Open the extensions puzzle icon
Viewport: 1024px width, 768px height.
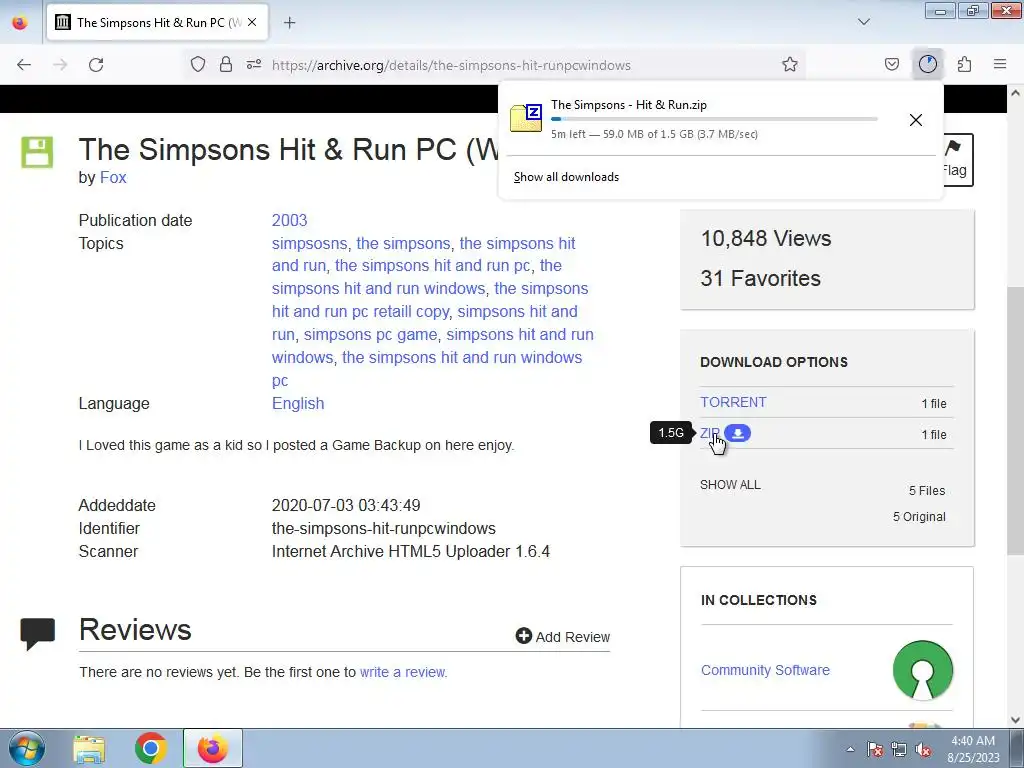(x=964, y=64)
